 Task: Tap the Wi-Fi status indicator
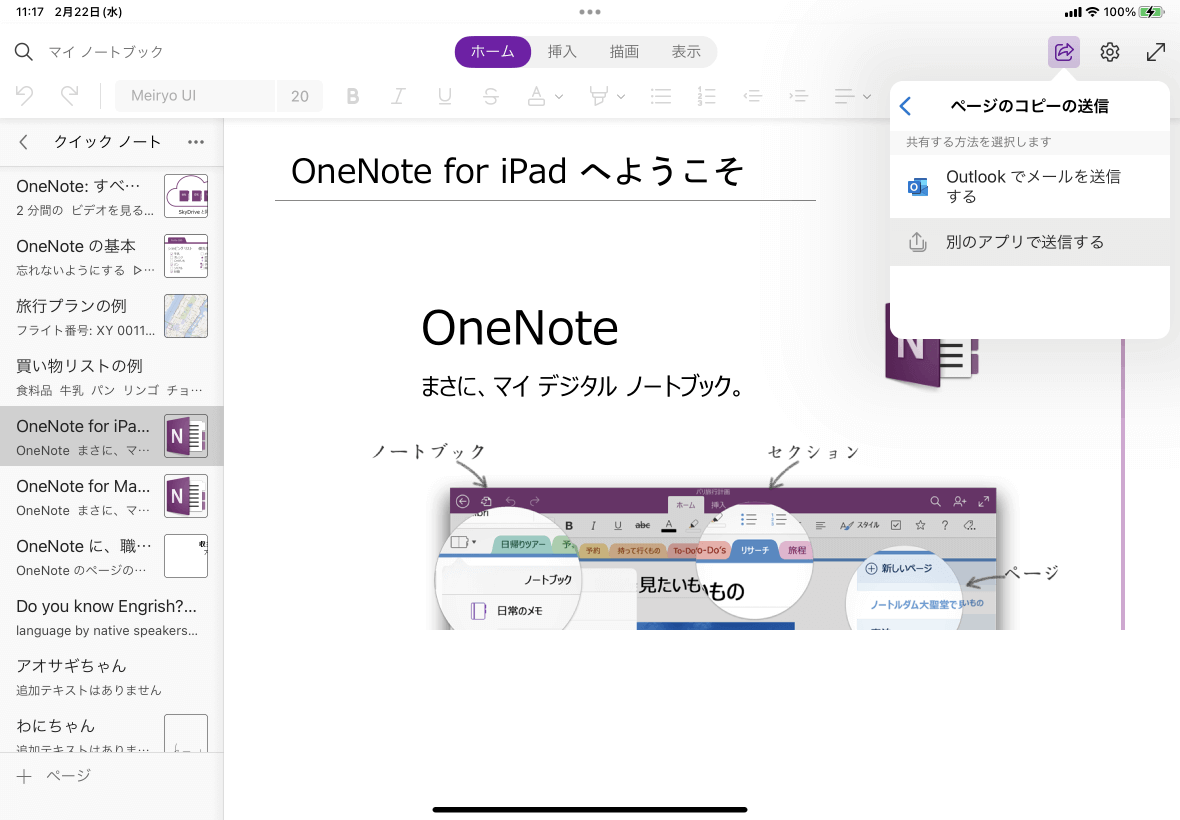coord(1092,12)
